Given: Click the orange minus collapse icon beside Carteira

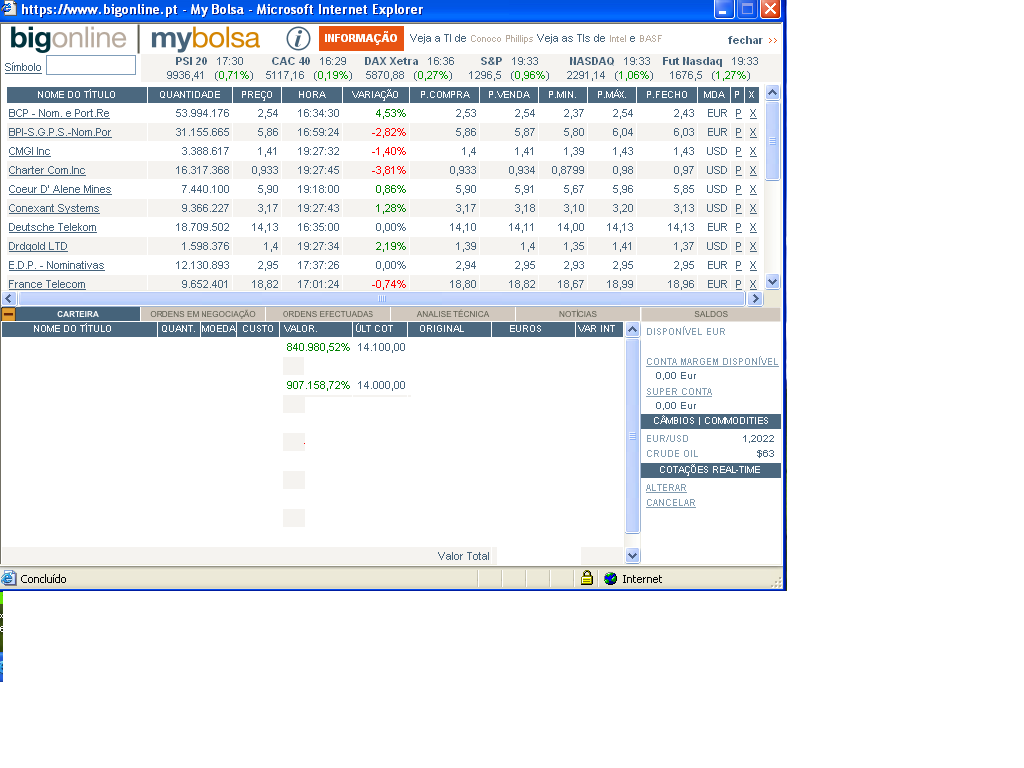Looking at the screenshot, I should 8,314.
